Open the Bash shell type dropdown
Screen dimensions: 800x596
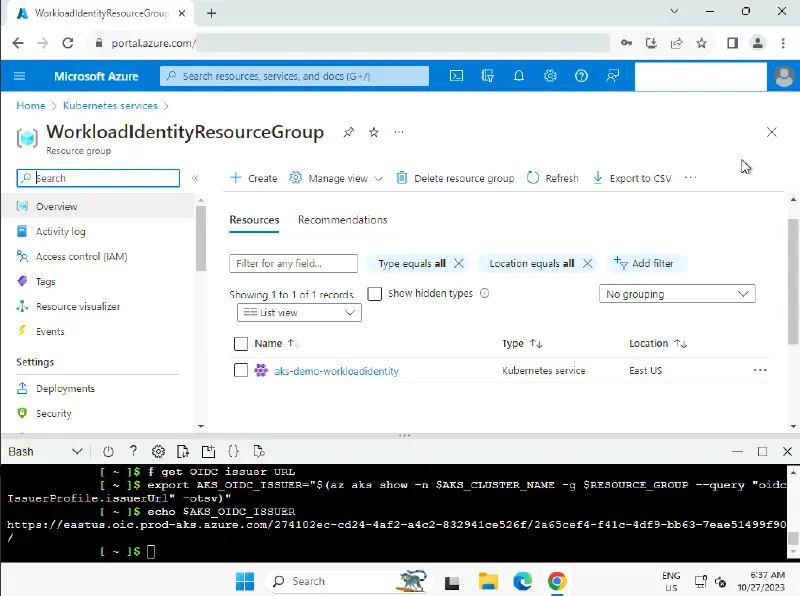point(45,452)
